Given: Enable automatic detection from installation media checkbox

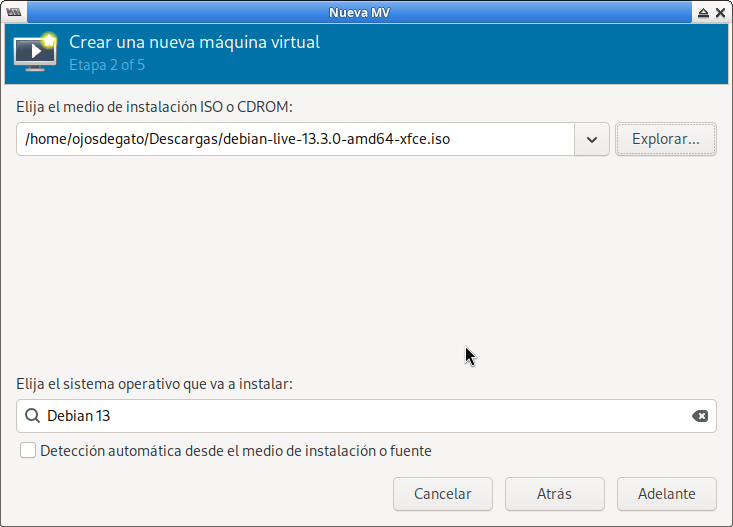Looking at the screenshot, I should 28,451.
